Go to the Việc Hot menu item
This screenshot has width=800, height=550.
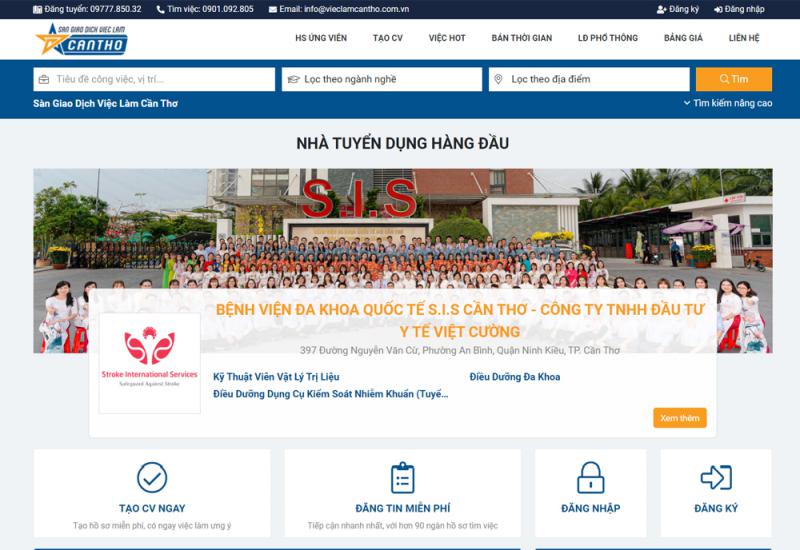pos(447,38)
